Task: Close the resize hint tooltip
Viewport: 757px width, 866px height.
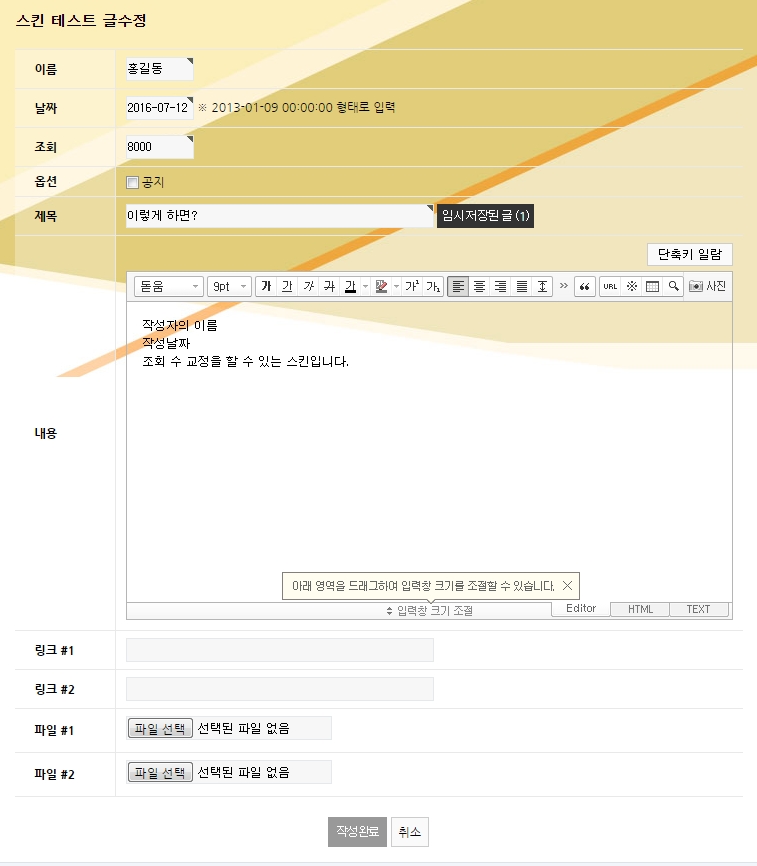Action: click(x=568, y=585)
